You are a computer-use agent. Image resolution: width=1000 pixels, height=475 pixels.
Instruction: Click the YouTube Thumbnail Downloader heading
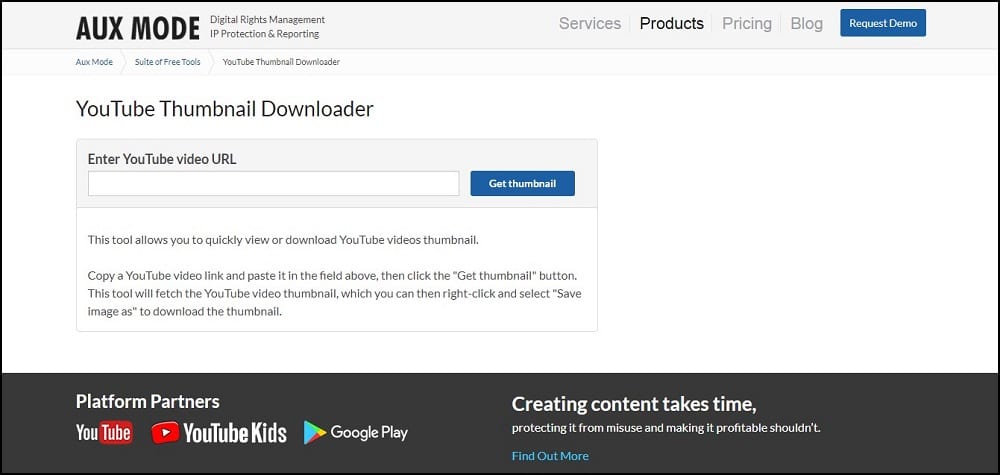[x=224, y=109]
